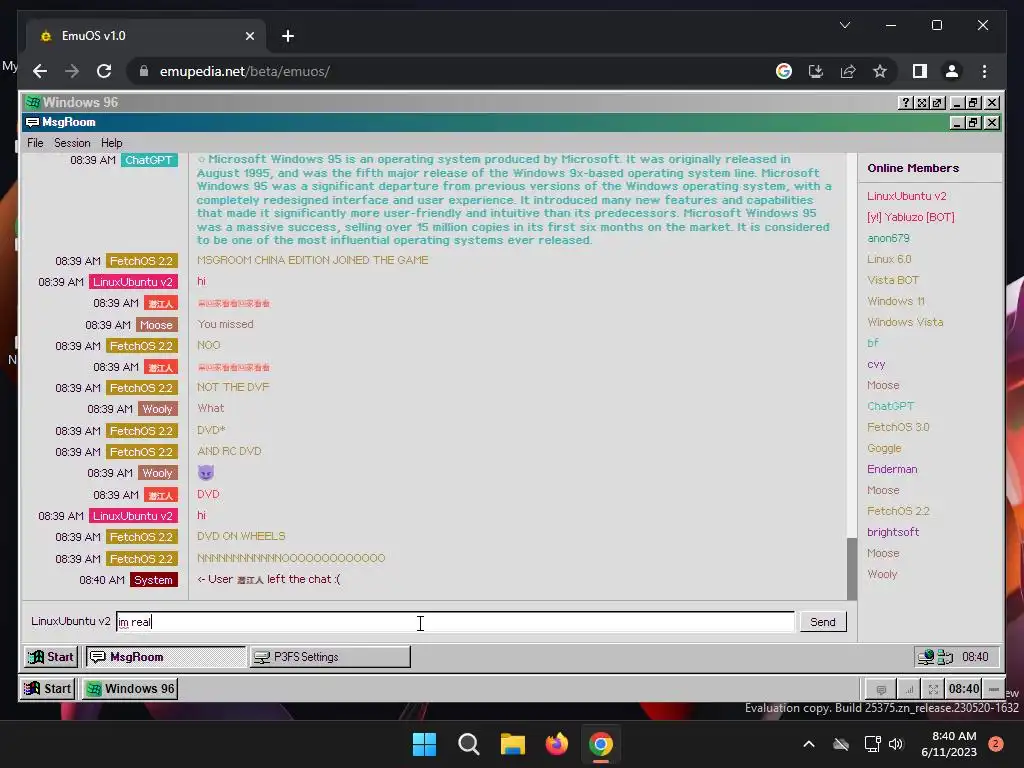The image size is (1024, 768).
Task: Open the Chrome profile menu
Action: pyautogui.click(x=952, y=71)
